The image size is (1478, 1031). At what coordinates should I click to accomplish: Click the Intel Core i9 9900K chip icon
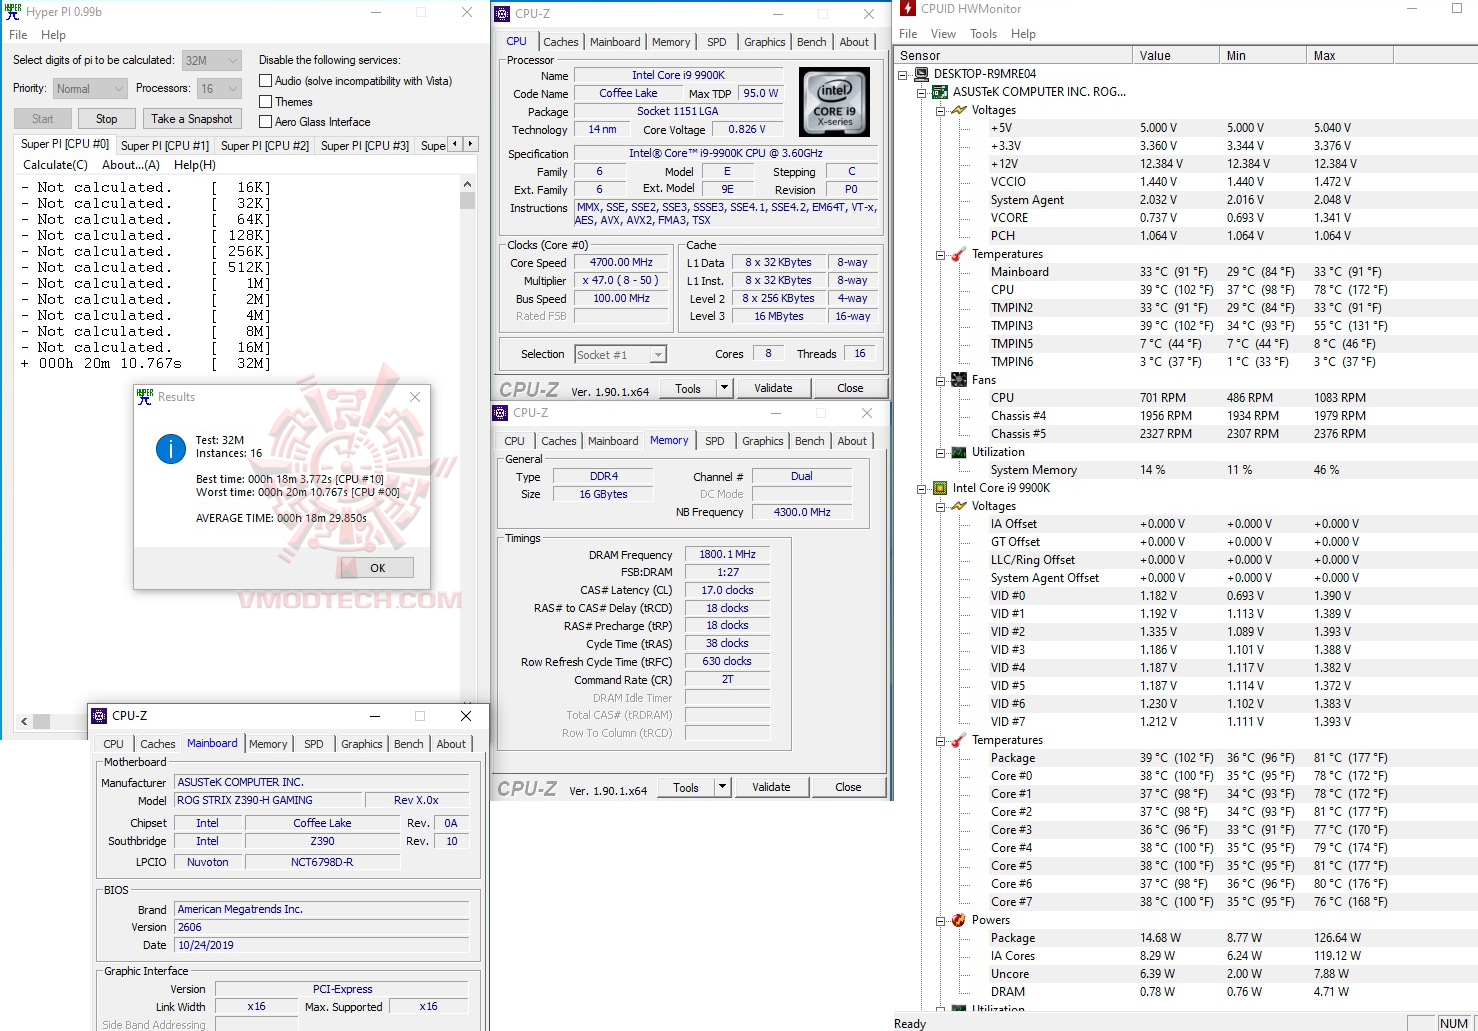pos(940,488)
